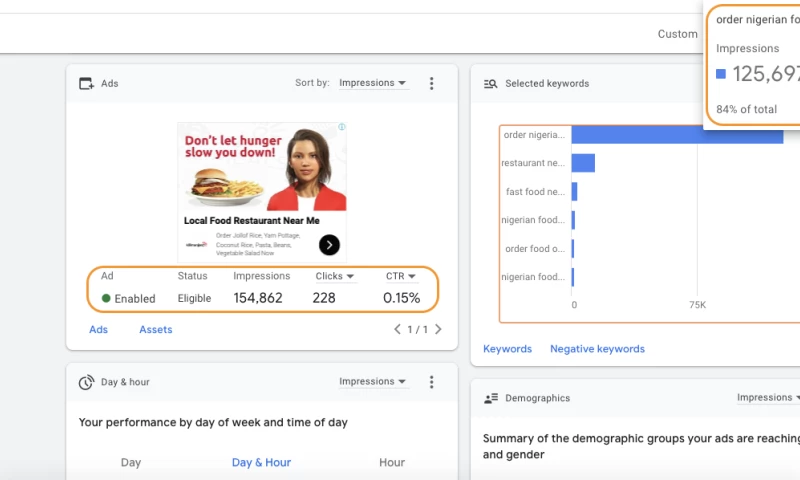800x480 pixels.
Task: Click the Demographics people icon
Action: 491,398
